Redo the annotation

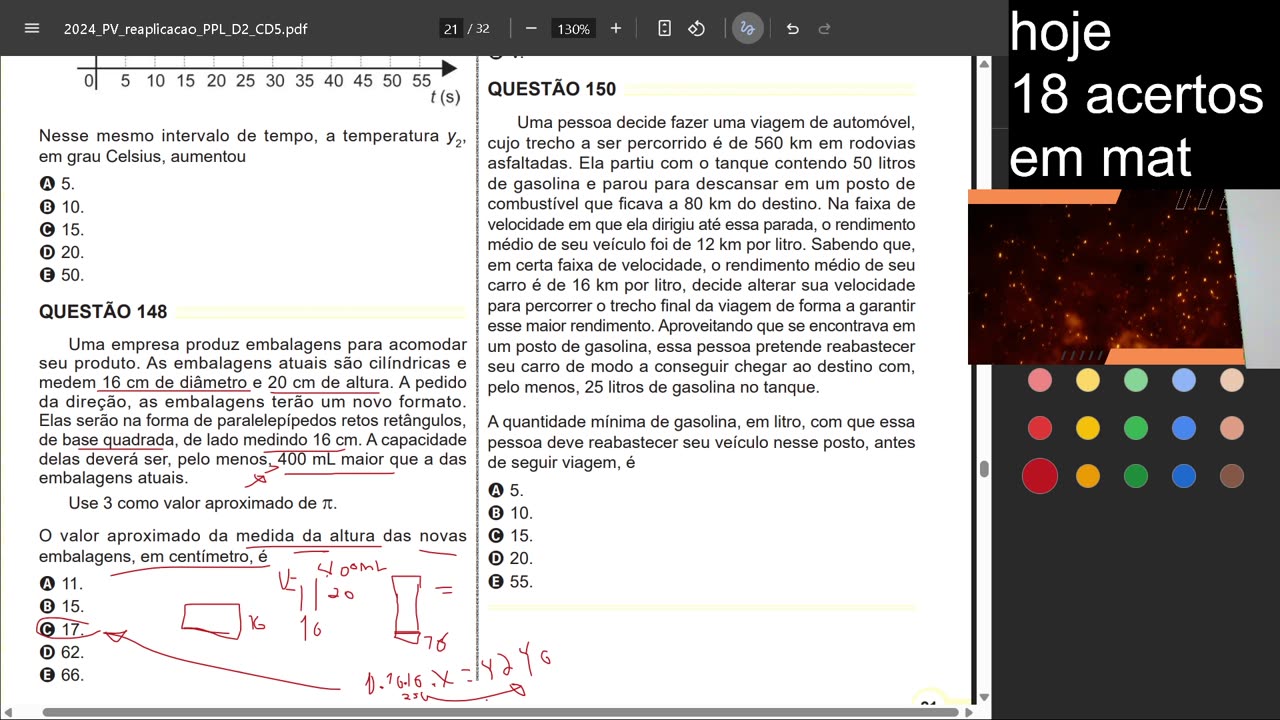tap(825, 28)
